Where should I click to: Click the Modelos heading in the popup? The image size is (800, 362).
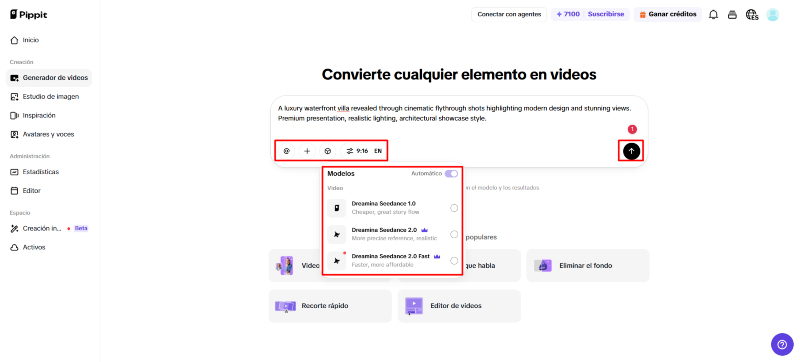tap(341, 174)
